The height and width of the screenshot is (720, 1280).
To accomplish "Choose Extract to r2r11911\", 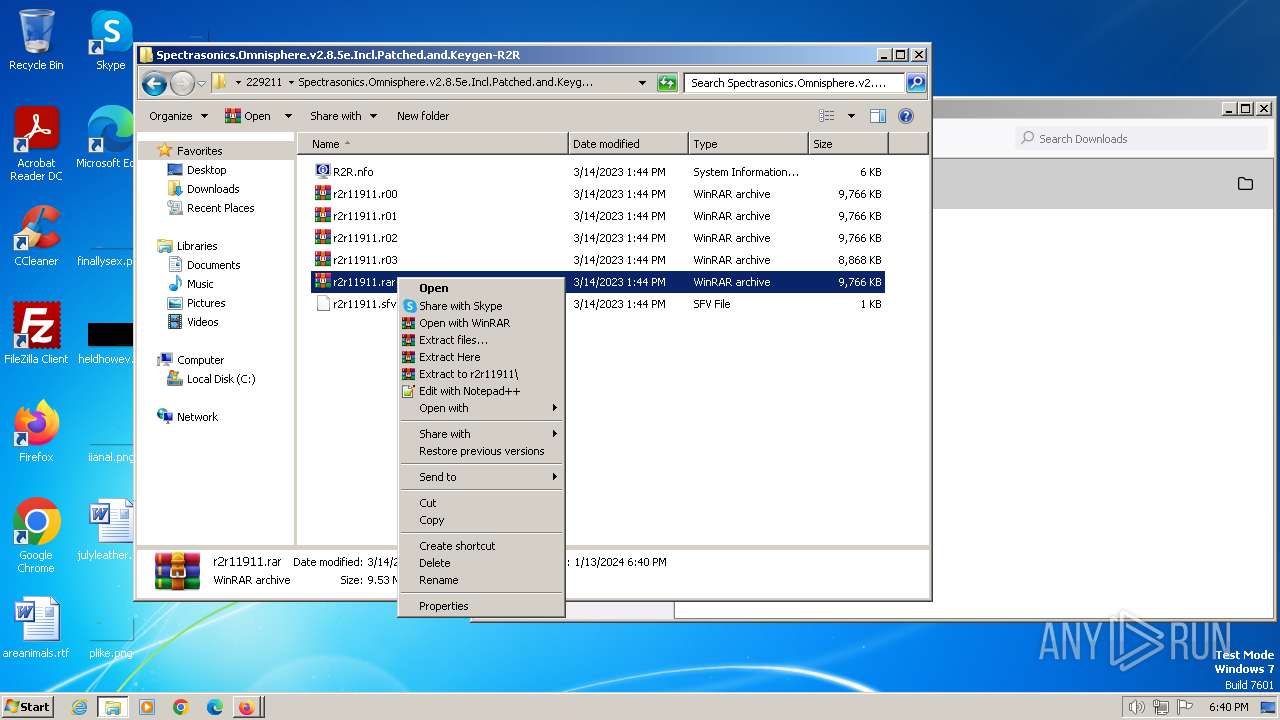I will 482,374.
